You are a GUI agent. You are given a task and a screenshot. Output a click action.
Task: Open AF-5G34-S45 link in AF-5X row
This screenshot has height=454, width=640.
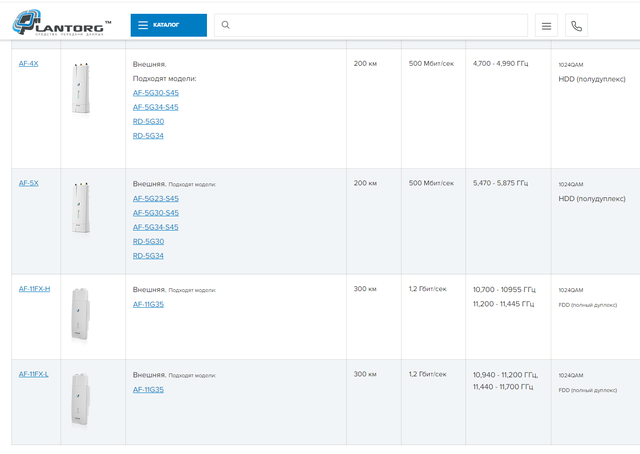[x=156, y=227]
